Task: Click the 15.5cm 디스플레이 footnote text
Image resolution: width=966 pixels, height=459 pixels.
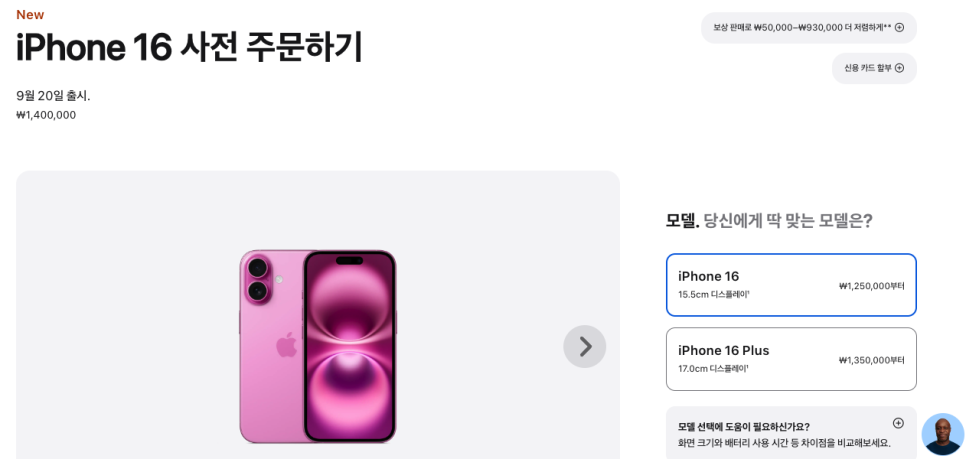Action: [713, 294]
